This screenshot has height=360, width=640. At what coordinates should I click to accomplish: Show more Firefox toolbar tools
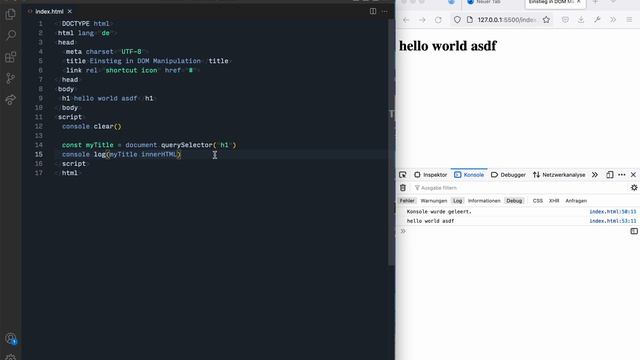(x=613, y=20)
